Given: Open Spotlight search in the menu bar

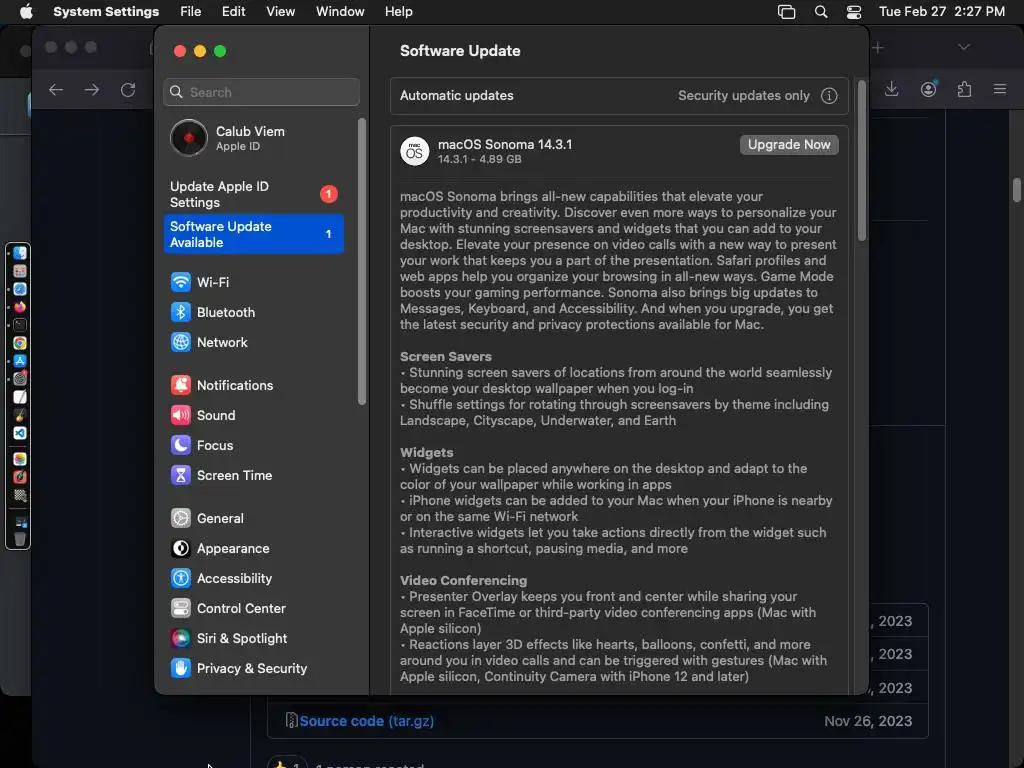Looking at the screenshot, I should click(821, 12).
